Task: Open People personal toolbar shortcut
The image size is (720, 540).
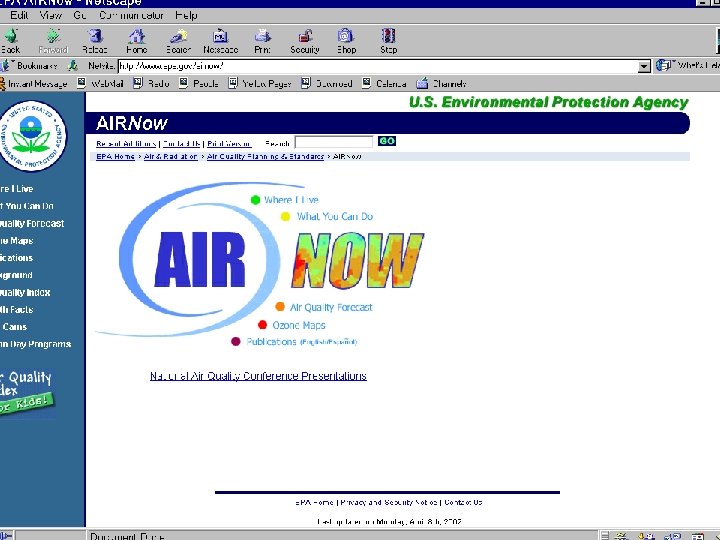Action: click(199, 84)
